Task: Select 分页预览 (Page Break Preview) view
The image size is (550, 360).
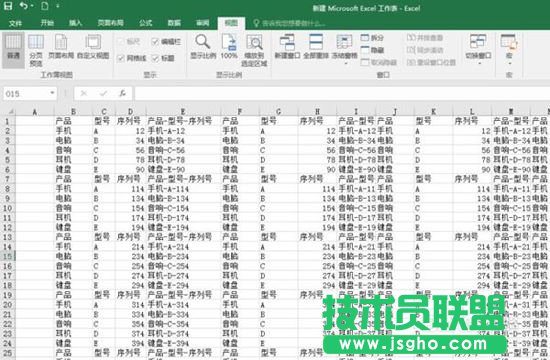Action: [36, 51]
